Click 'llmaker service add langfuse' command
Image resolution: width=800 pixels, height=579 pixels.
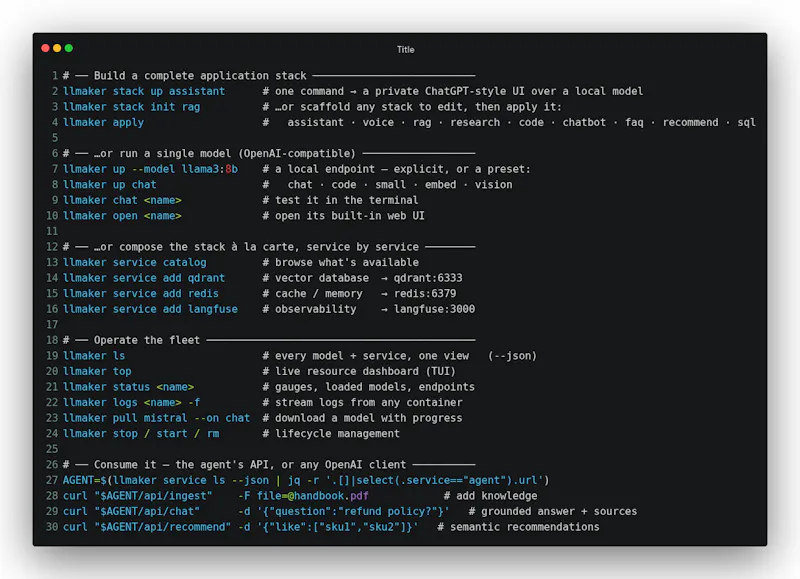[151, 309]
